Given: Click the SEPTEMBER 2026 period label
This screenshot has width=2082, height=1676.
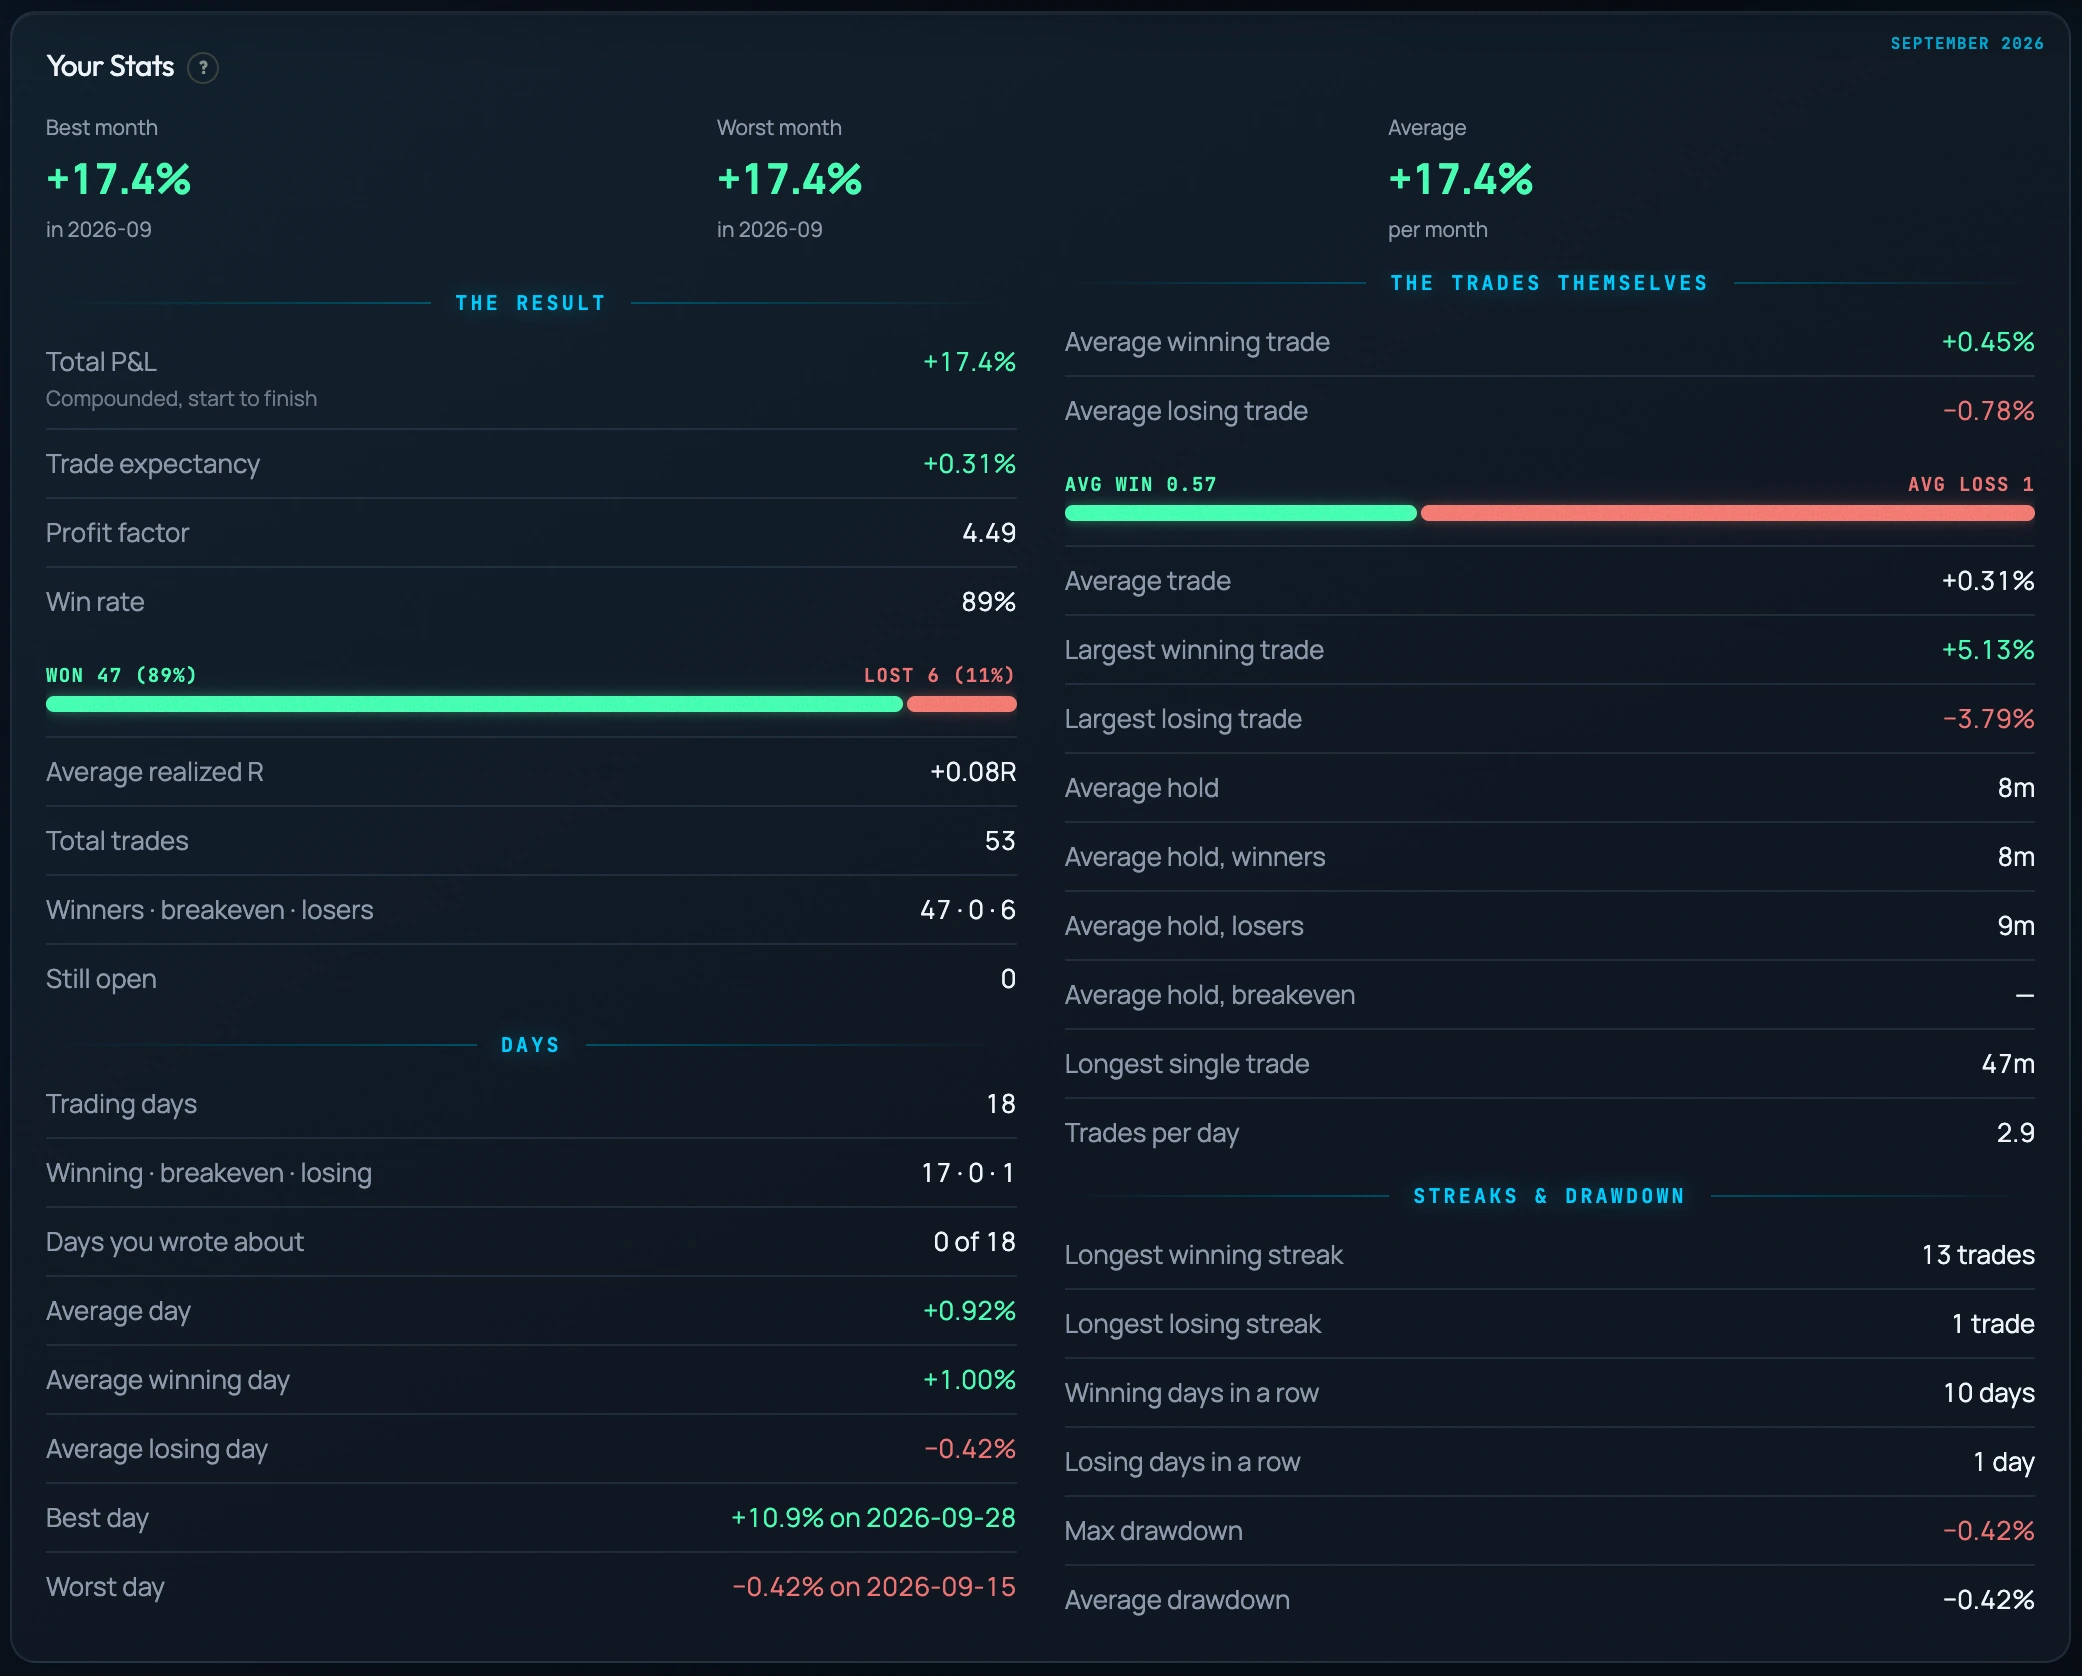Looking at the screenshot, I should click(1966, 44).
